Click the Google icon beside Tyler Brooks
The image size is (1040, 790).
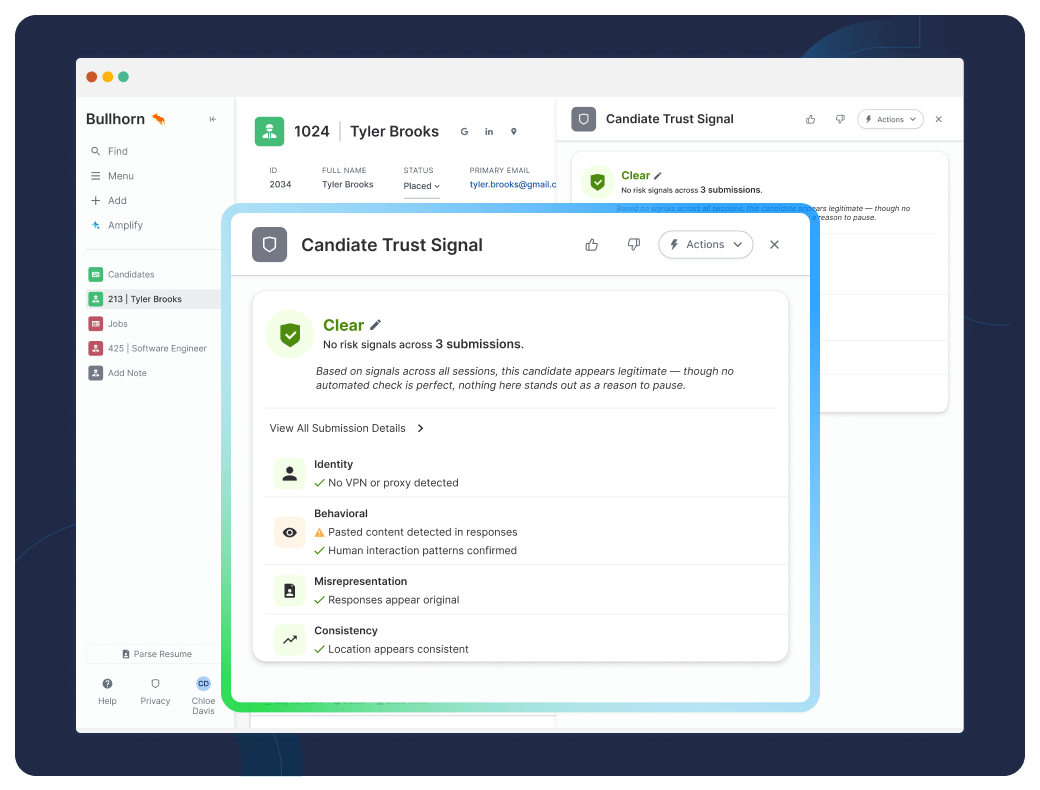point(464,131)
